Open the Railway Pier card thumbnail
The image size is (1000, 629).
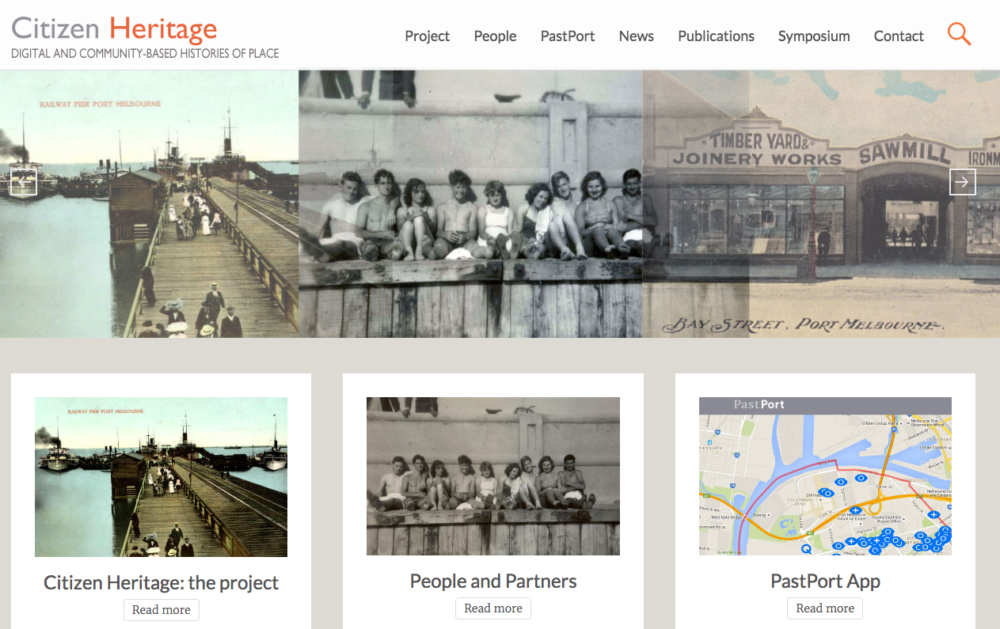point(161,477)
